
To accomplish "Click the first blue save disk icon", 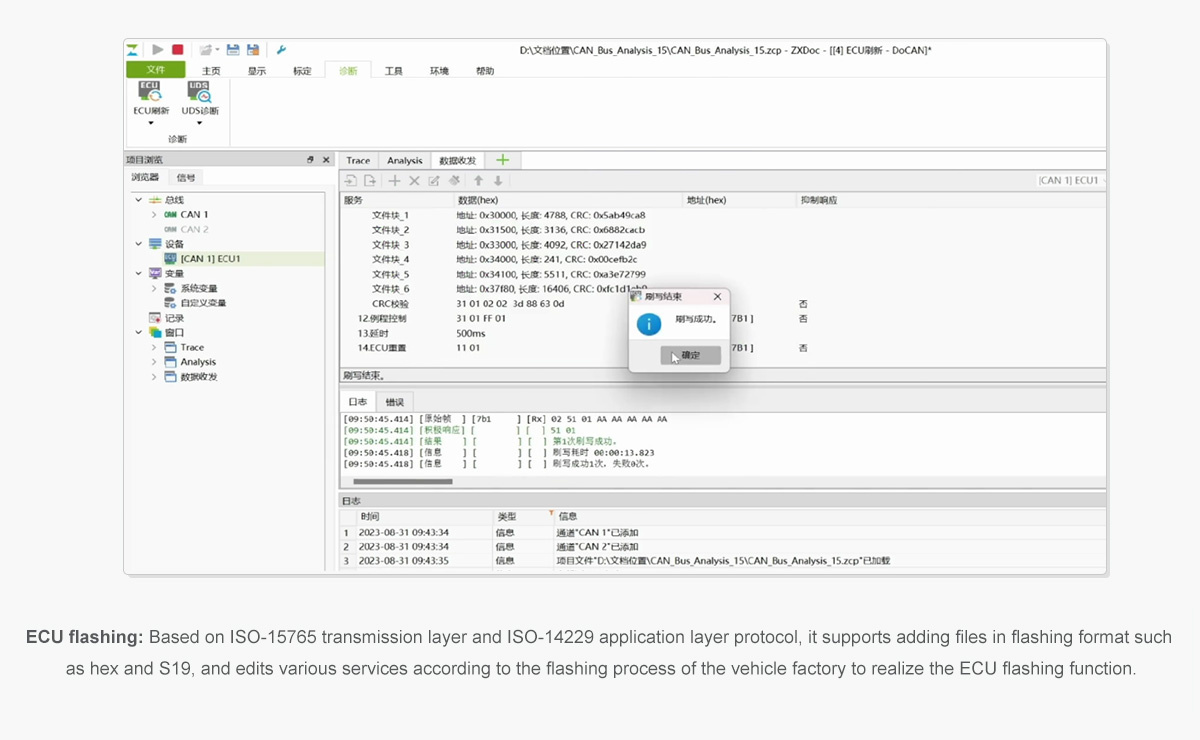I will coord(233,49).
